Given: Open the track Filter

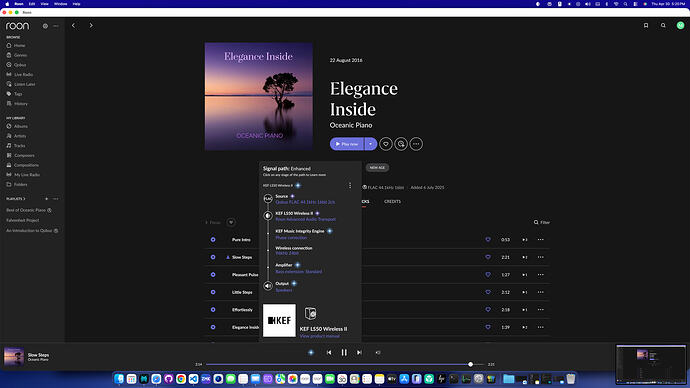Looking at the screenshot, I should [x=542, y=222].
